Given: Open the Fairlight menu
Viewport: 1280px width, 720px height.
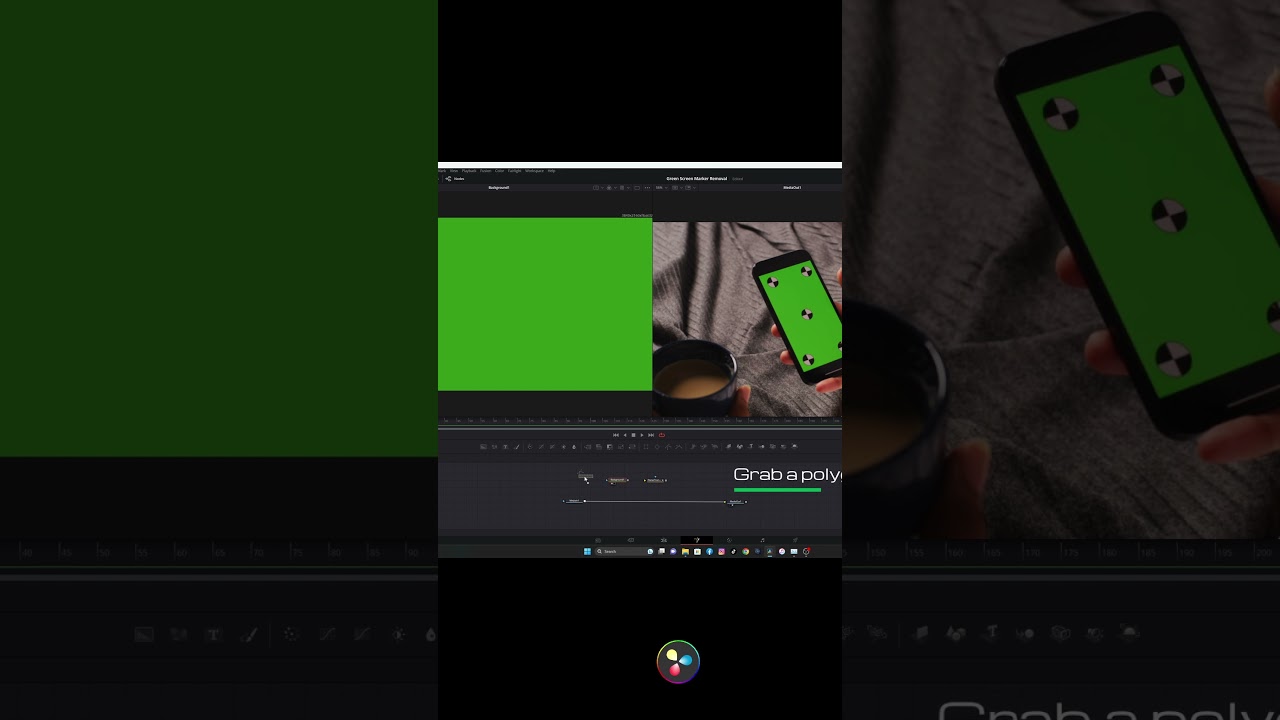Looking at the screenshot, I should coord(514,171).
